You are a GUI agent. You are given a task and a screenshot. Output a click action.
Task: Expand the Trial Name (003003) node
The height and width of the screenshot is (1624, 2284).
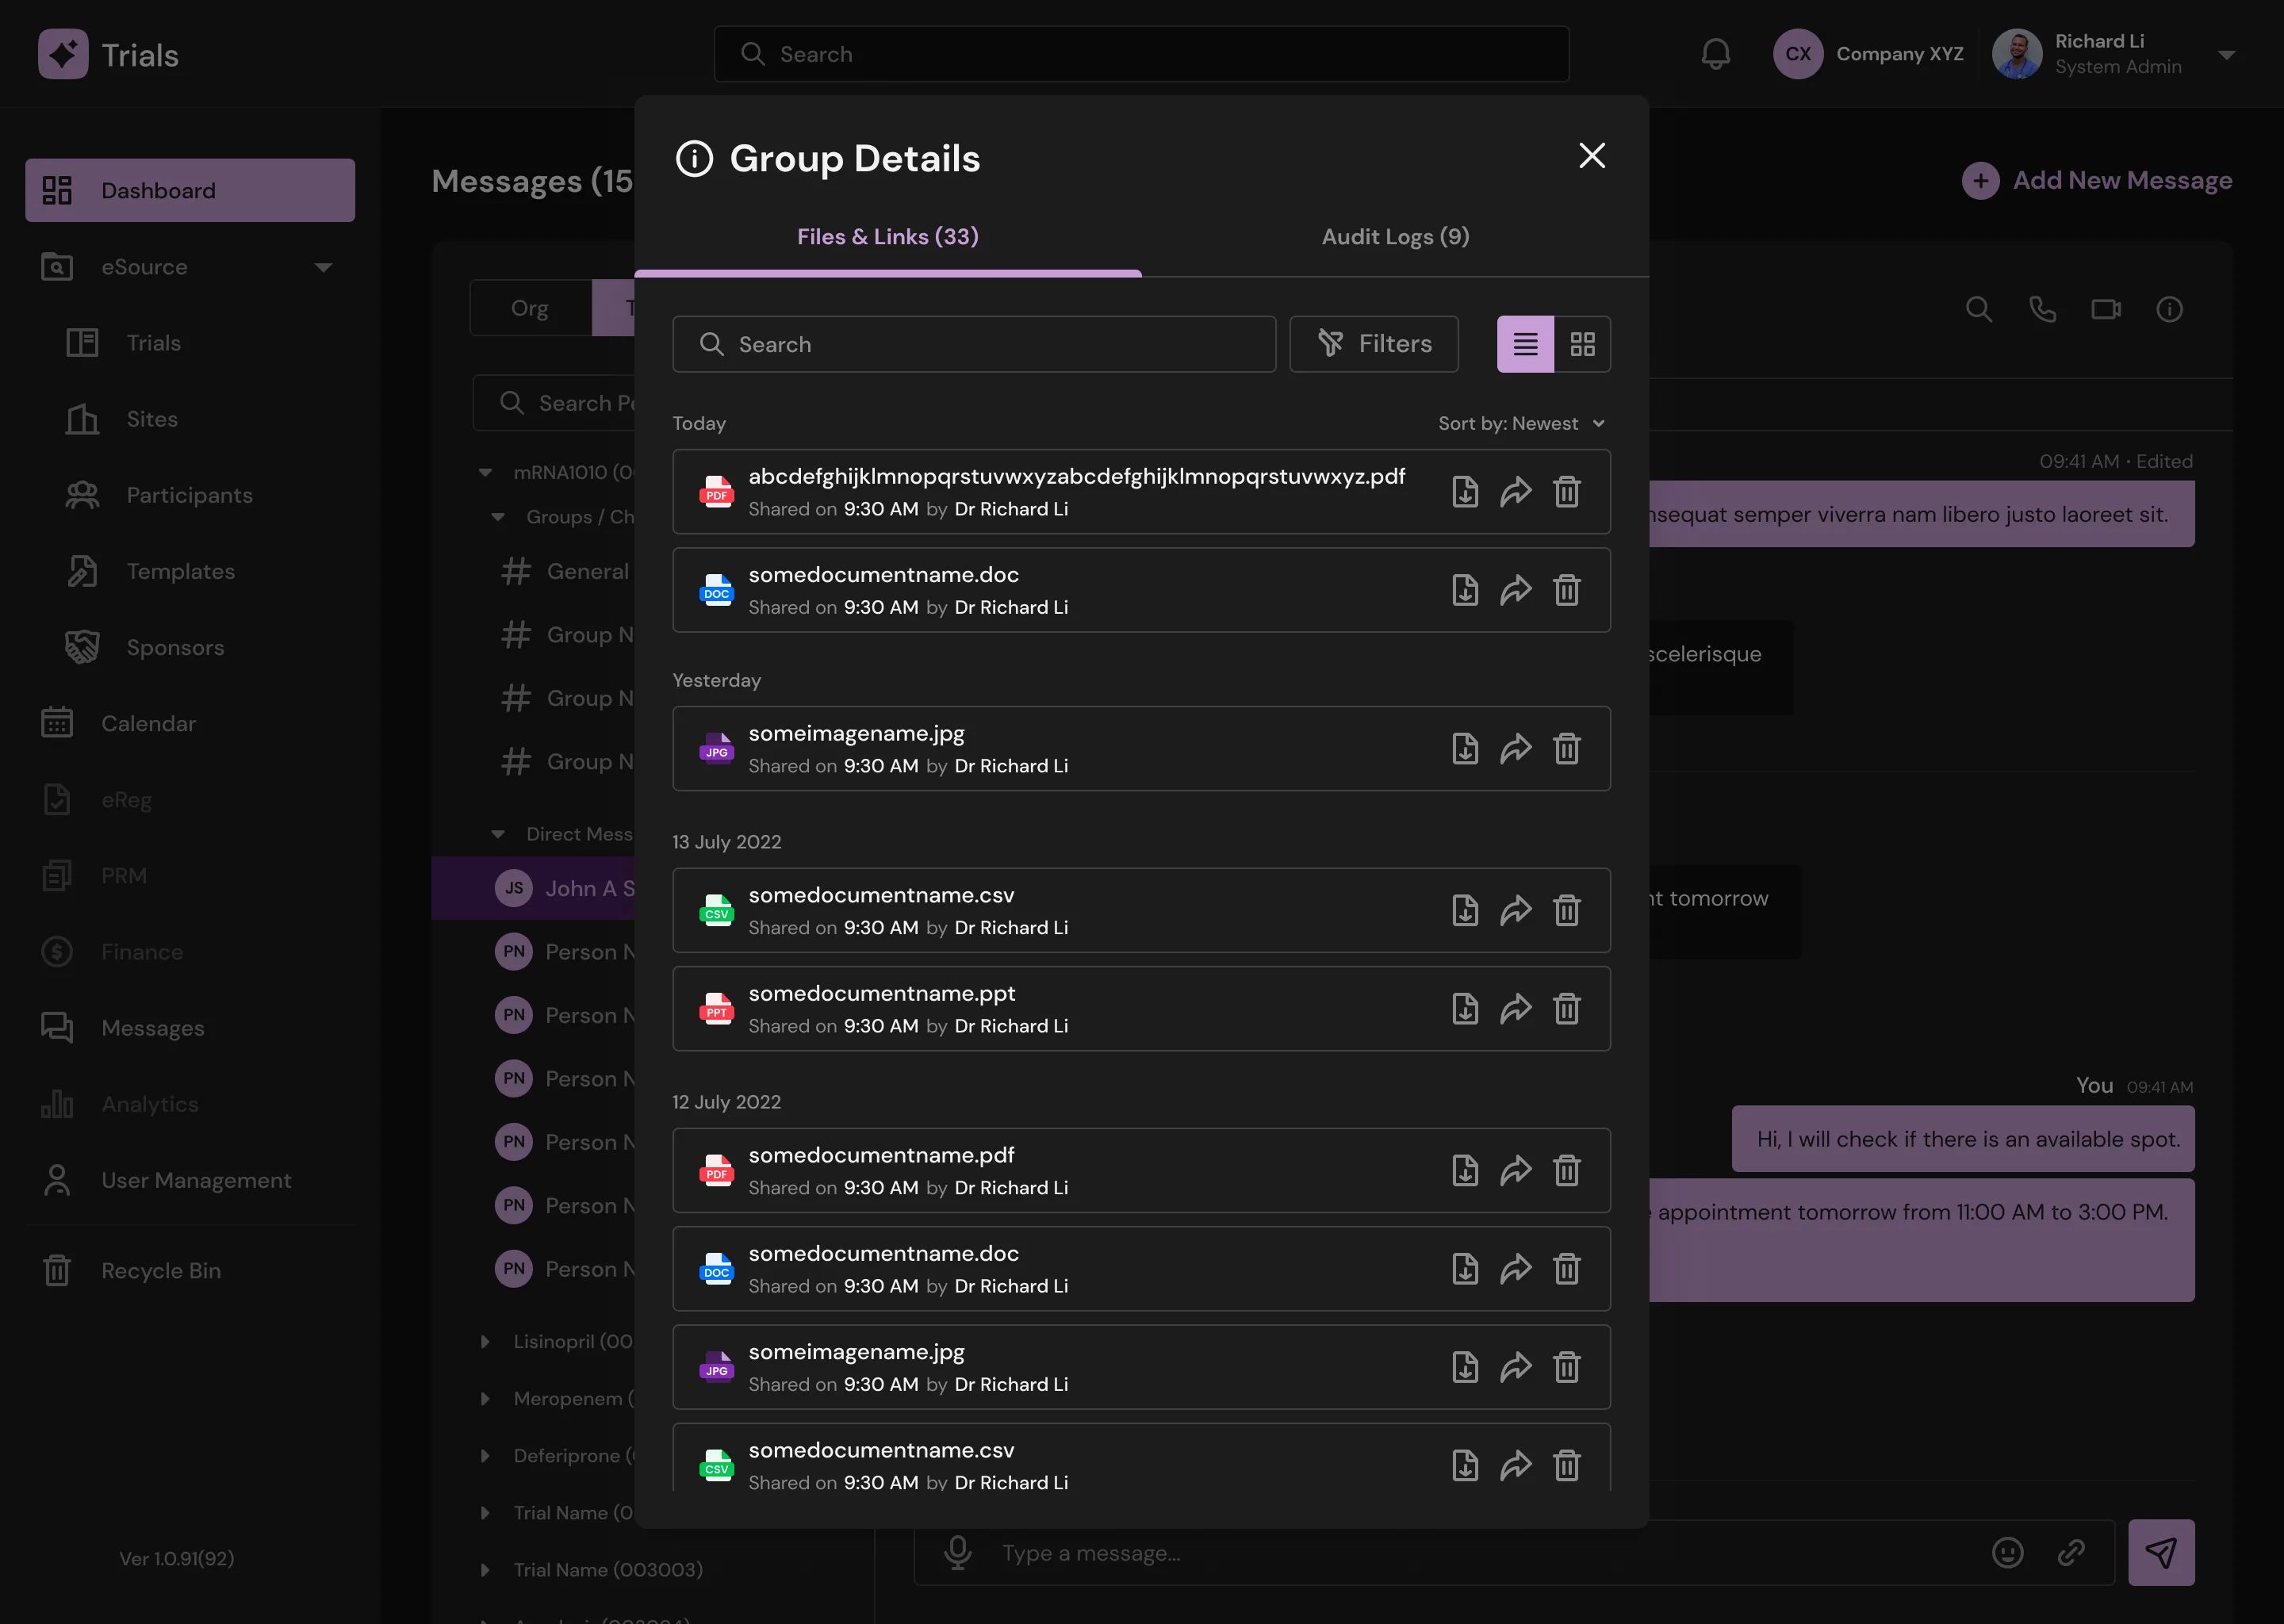485,1570
